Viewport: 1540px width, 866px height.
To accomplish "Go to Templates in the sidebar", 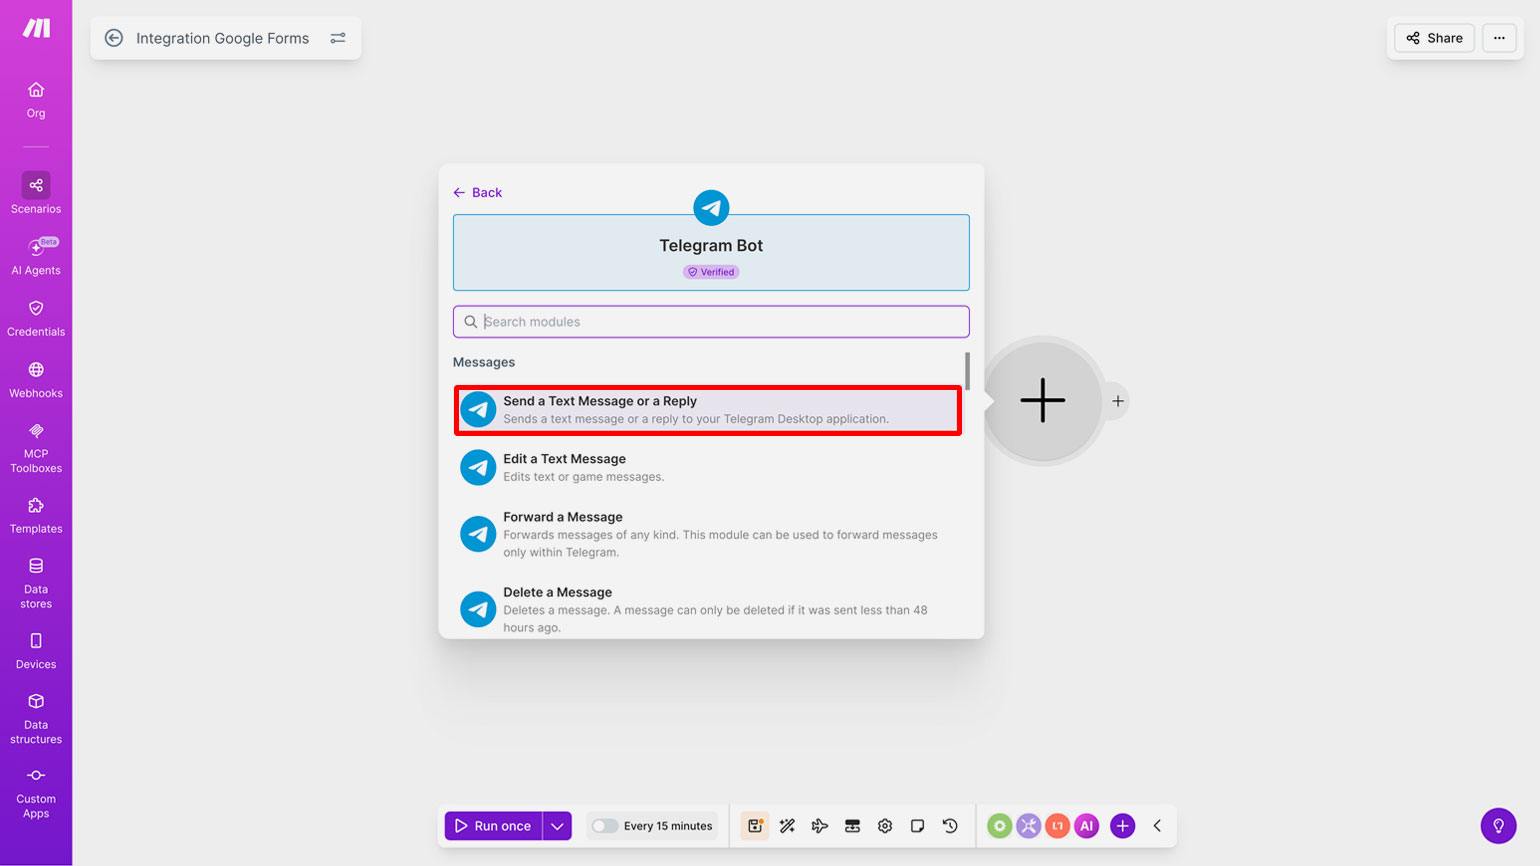I will point(36,515).
